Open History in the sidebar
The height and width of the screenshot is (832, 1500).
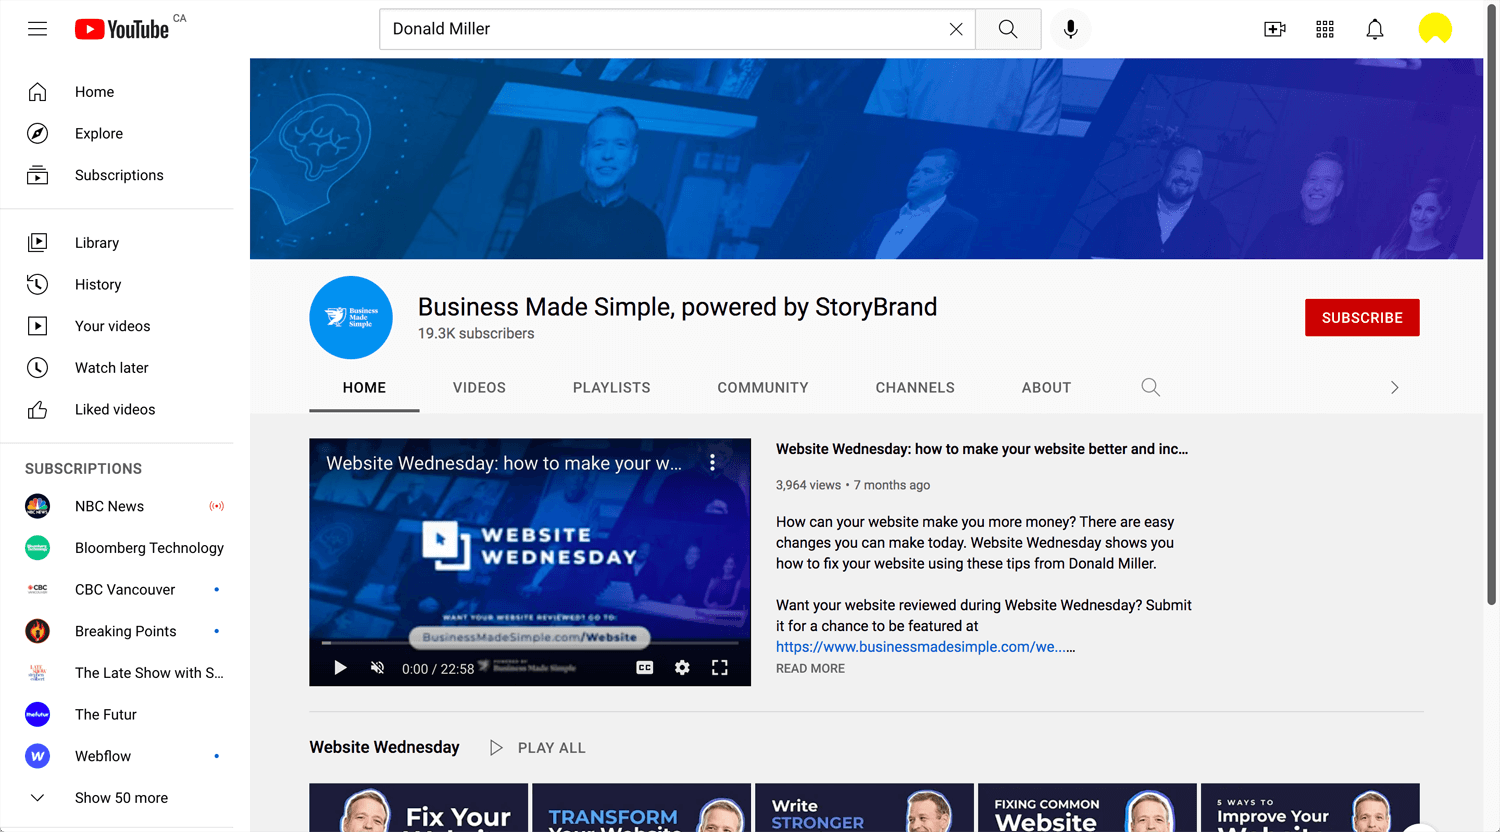(117, 285)
